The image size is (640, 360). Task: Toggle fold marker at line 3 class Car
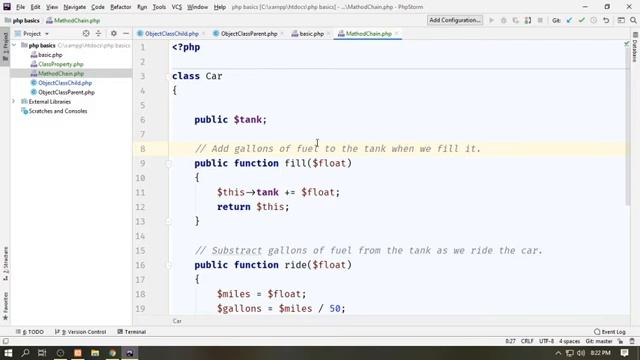(168, 76)
